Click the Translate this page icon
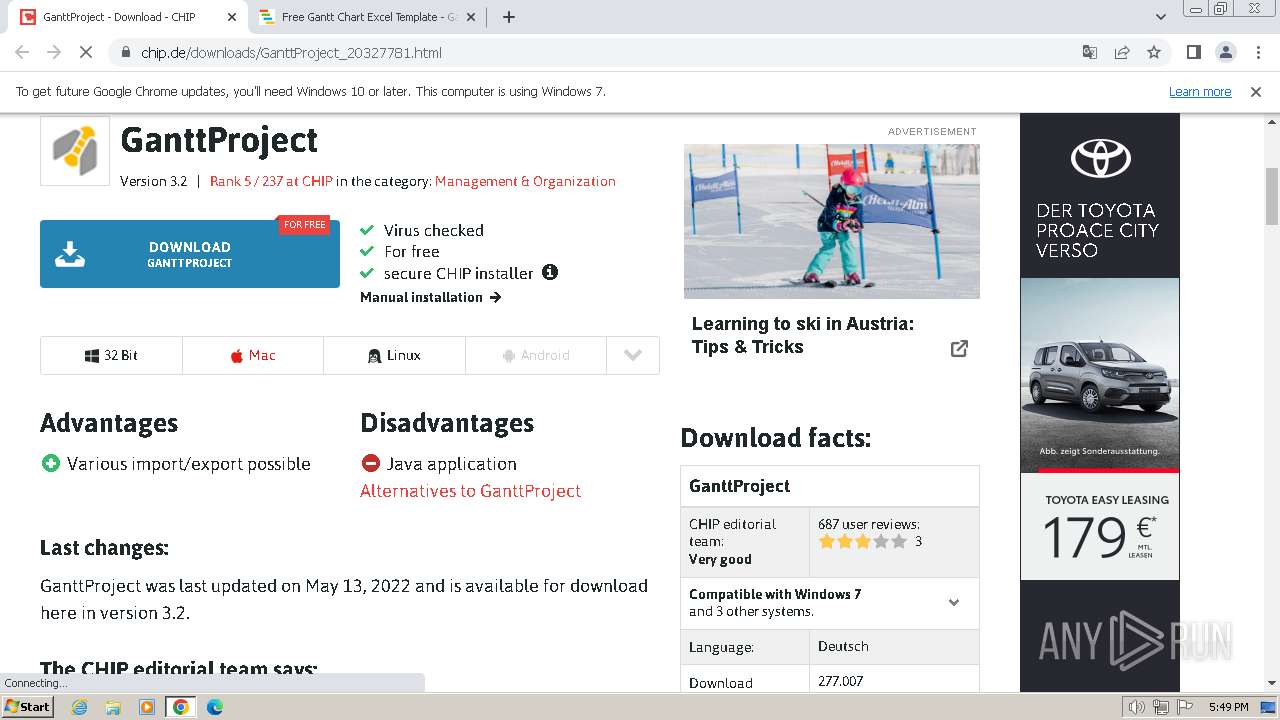 [1090, 52]
